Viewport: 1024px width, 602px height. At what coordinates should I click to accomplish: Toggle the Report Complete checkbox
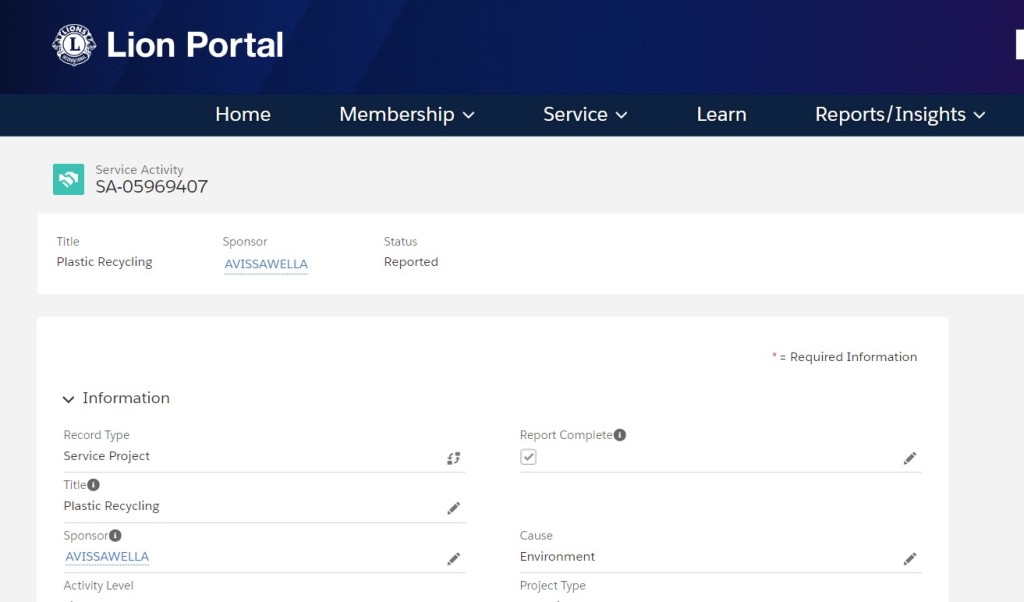(528, 457)
